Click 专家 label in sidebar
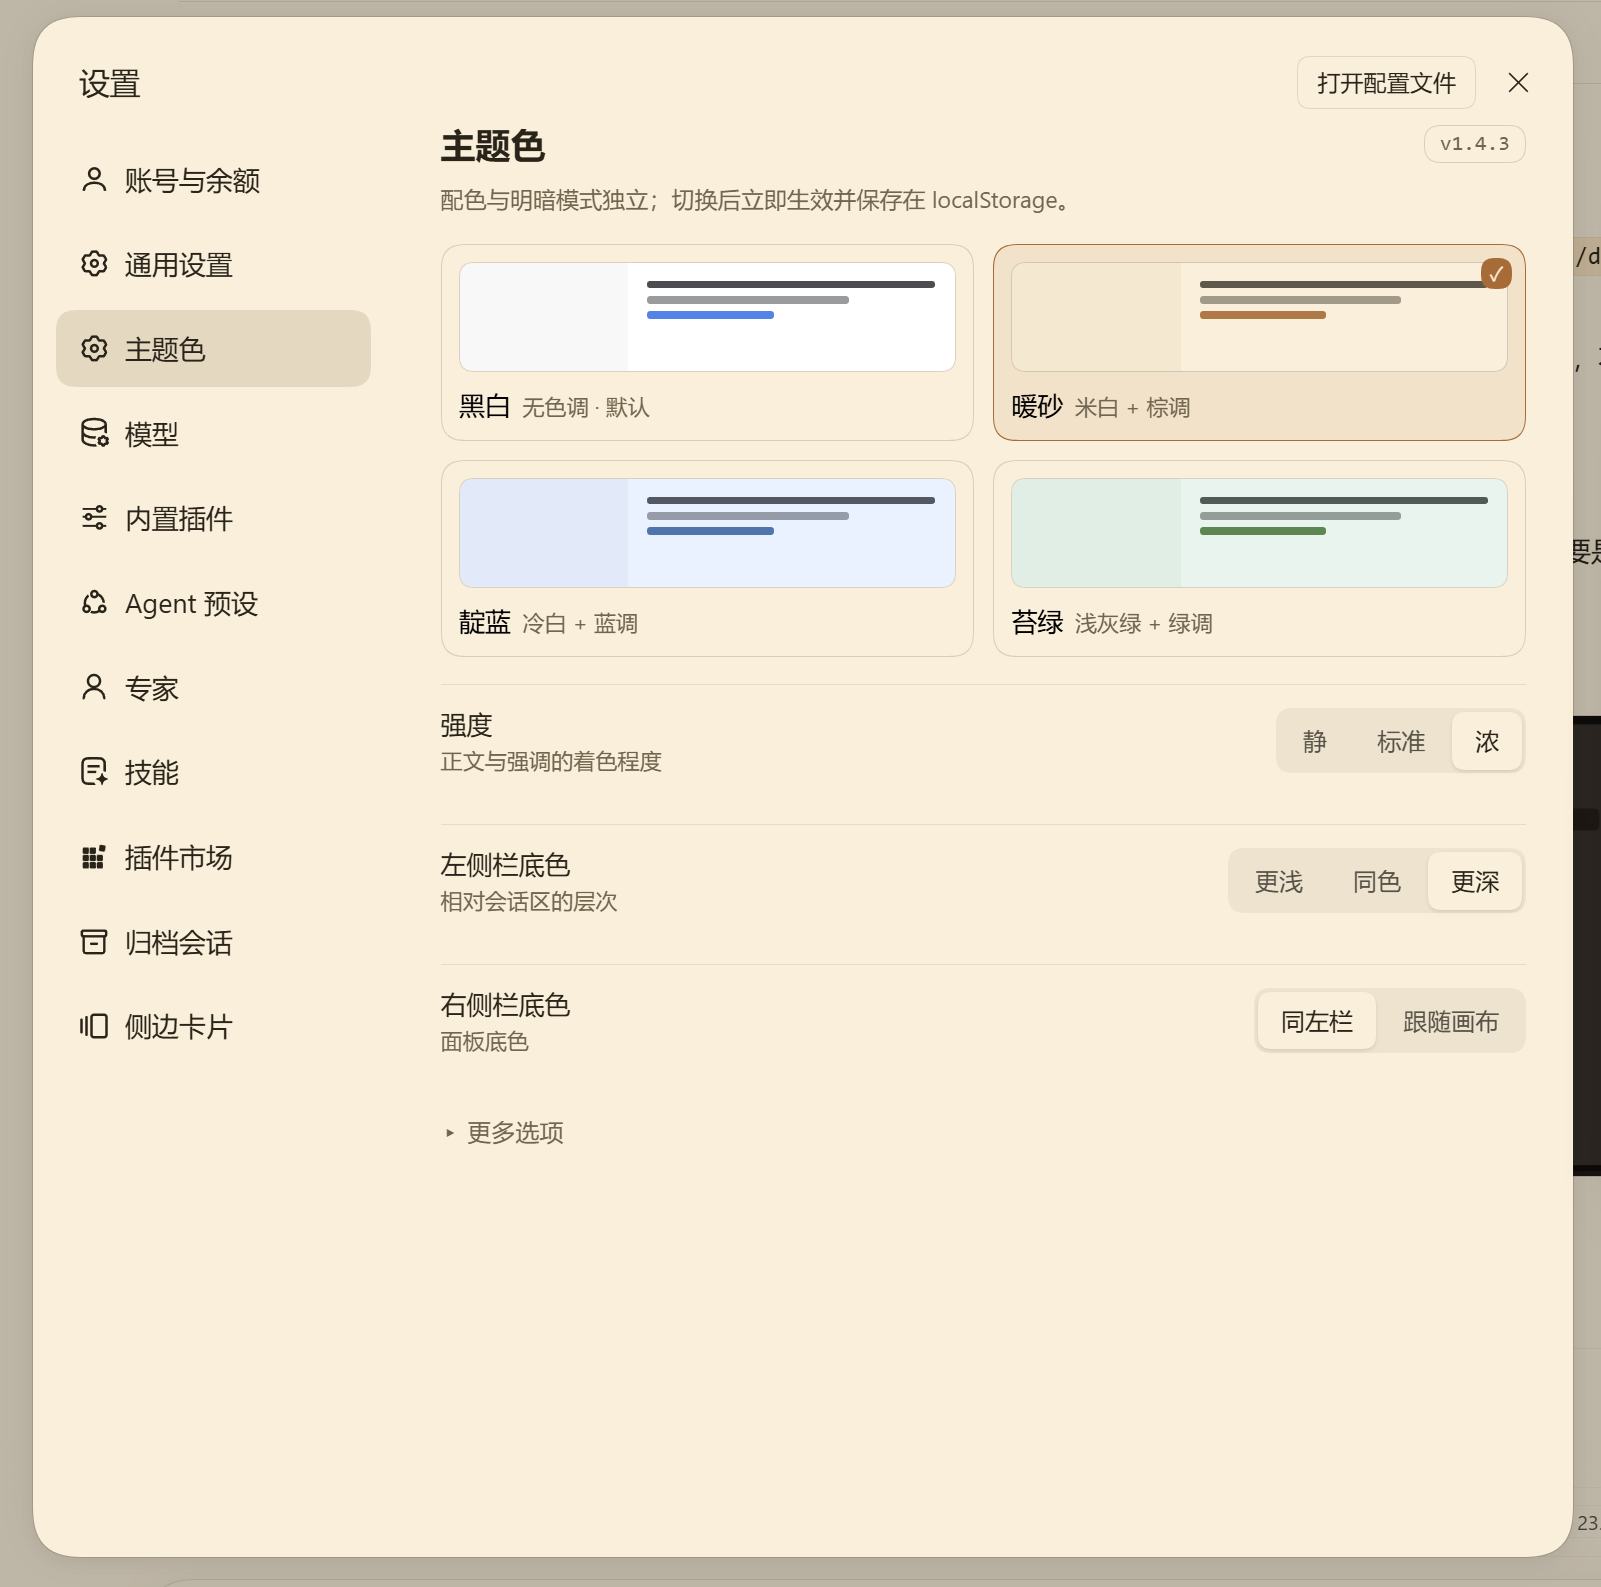Viewport: 1601px width, 1587px height. coord(152,688)
